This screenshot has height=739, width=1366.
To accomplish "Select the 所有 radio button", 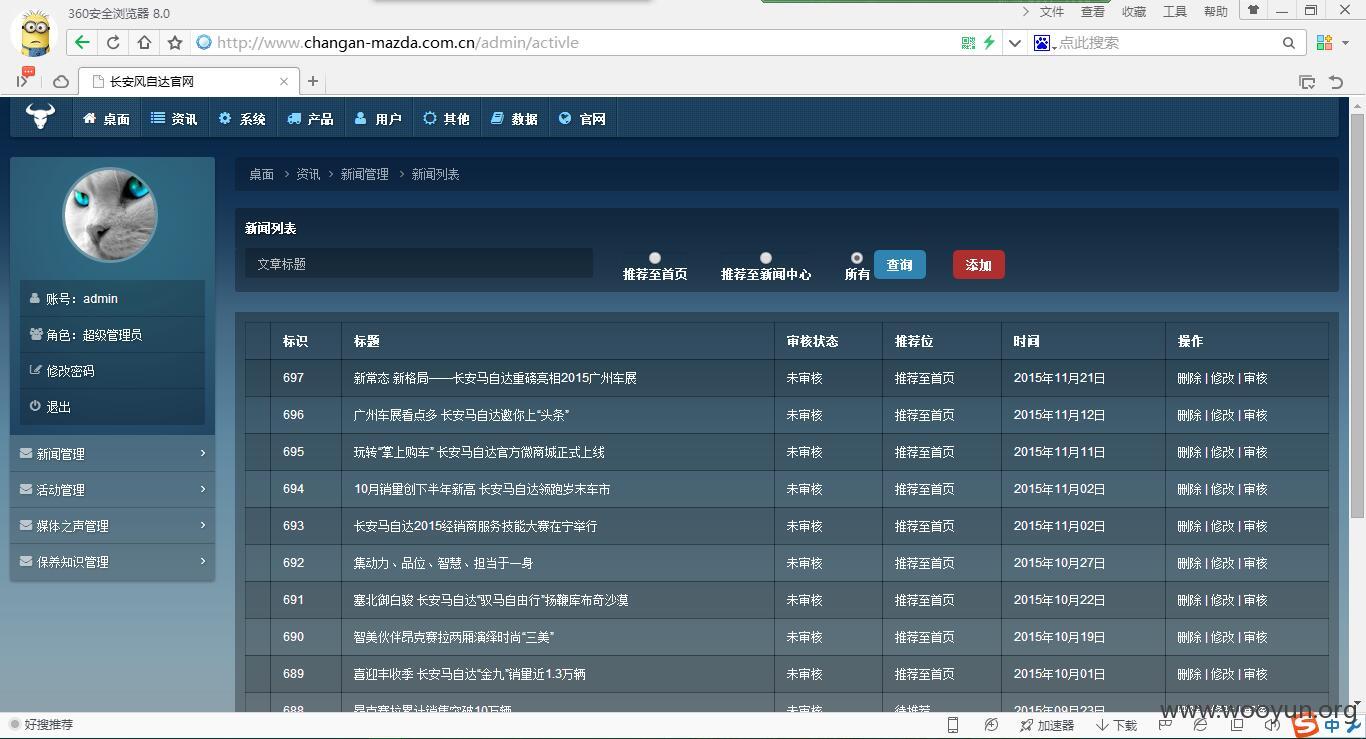I will coord(857,258).
